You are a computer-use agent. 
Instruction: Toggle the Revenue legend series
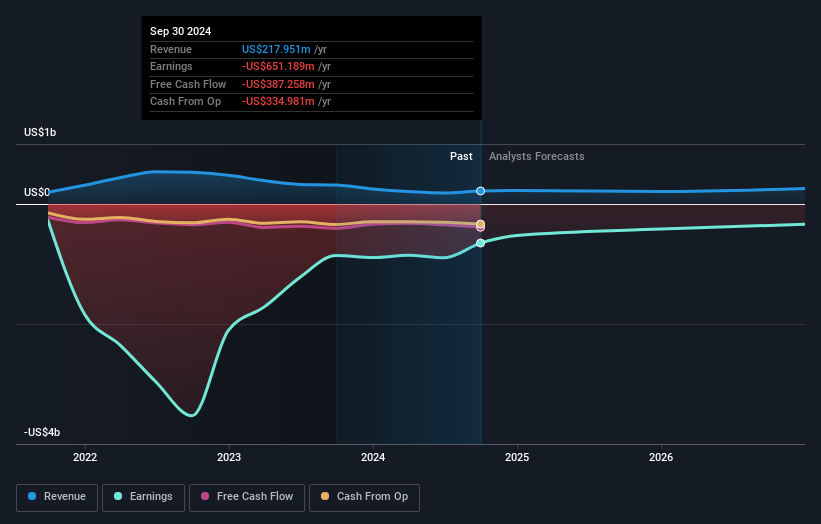point(57,497)
